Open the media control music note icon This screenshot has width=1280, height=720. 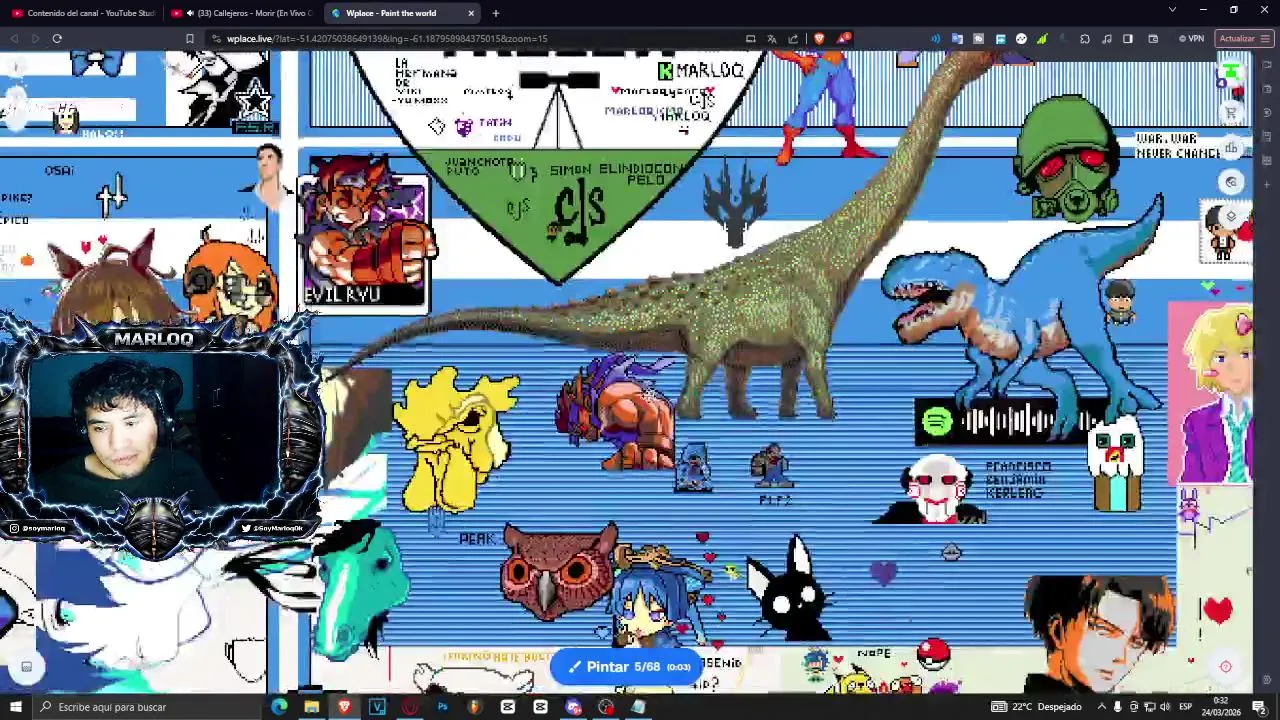[1107, 39]
